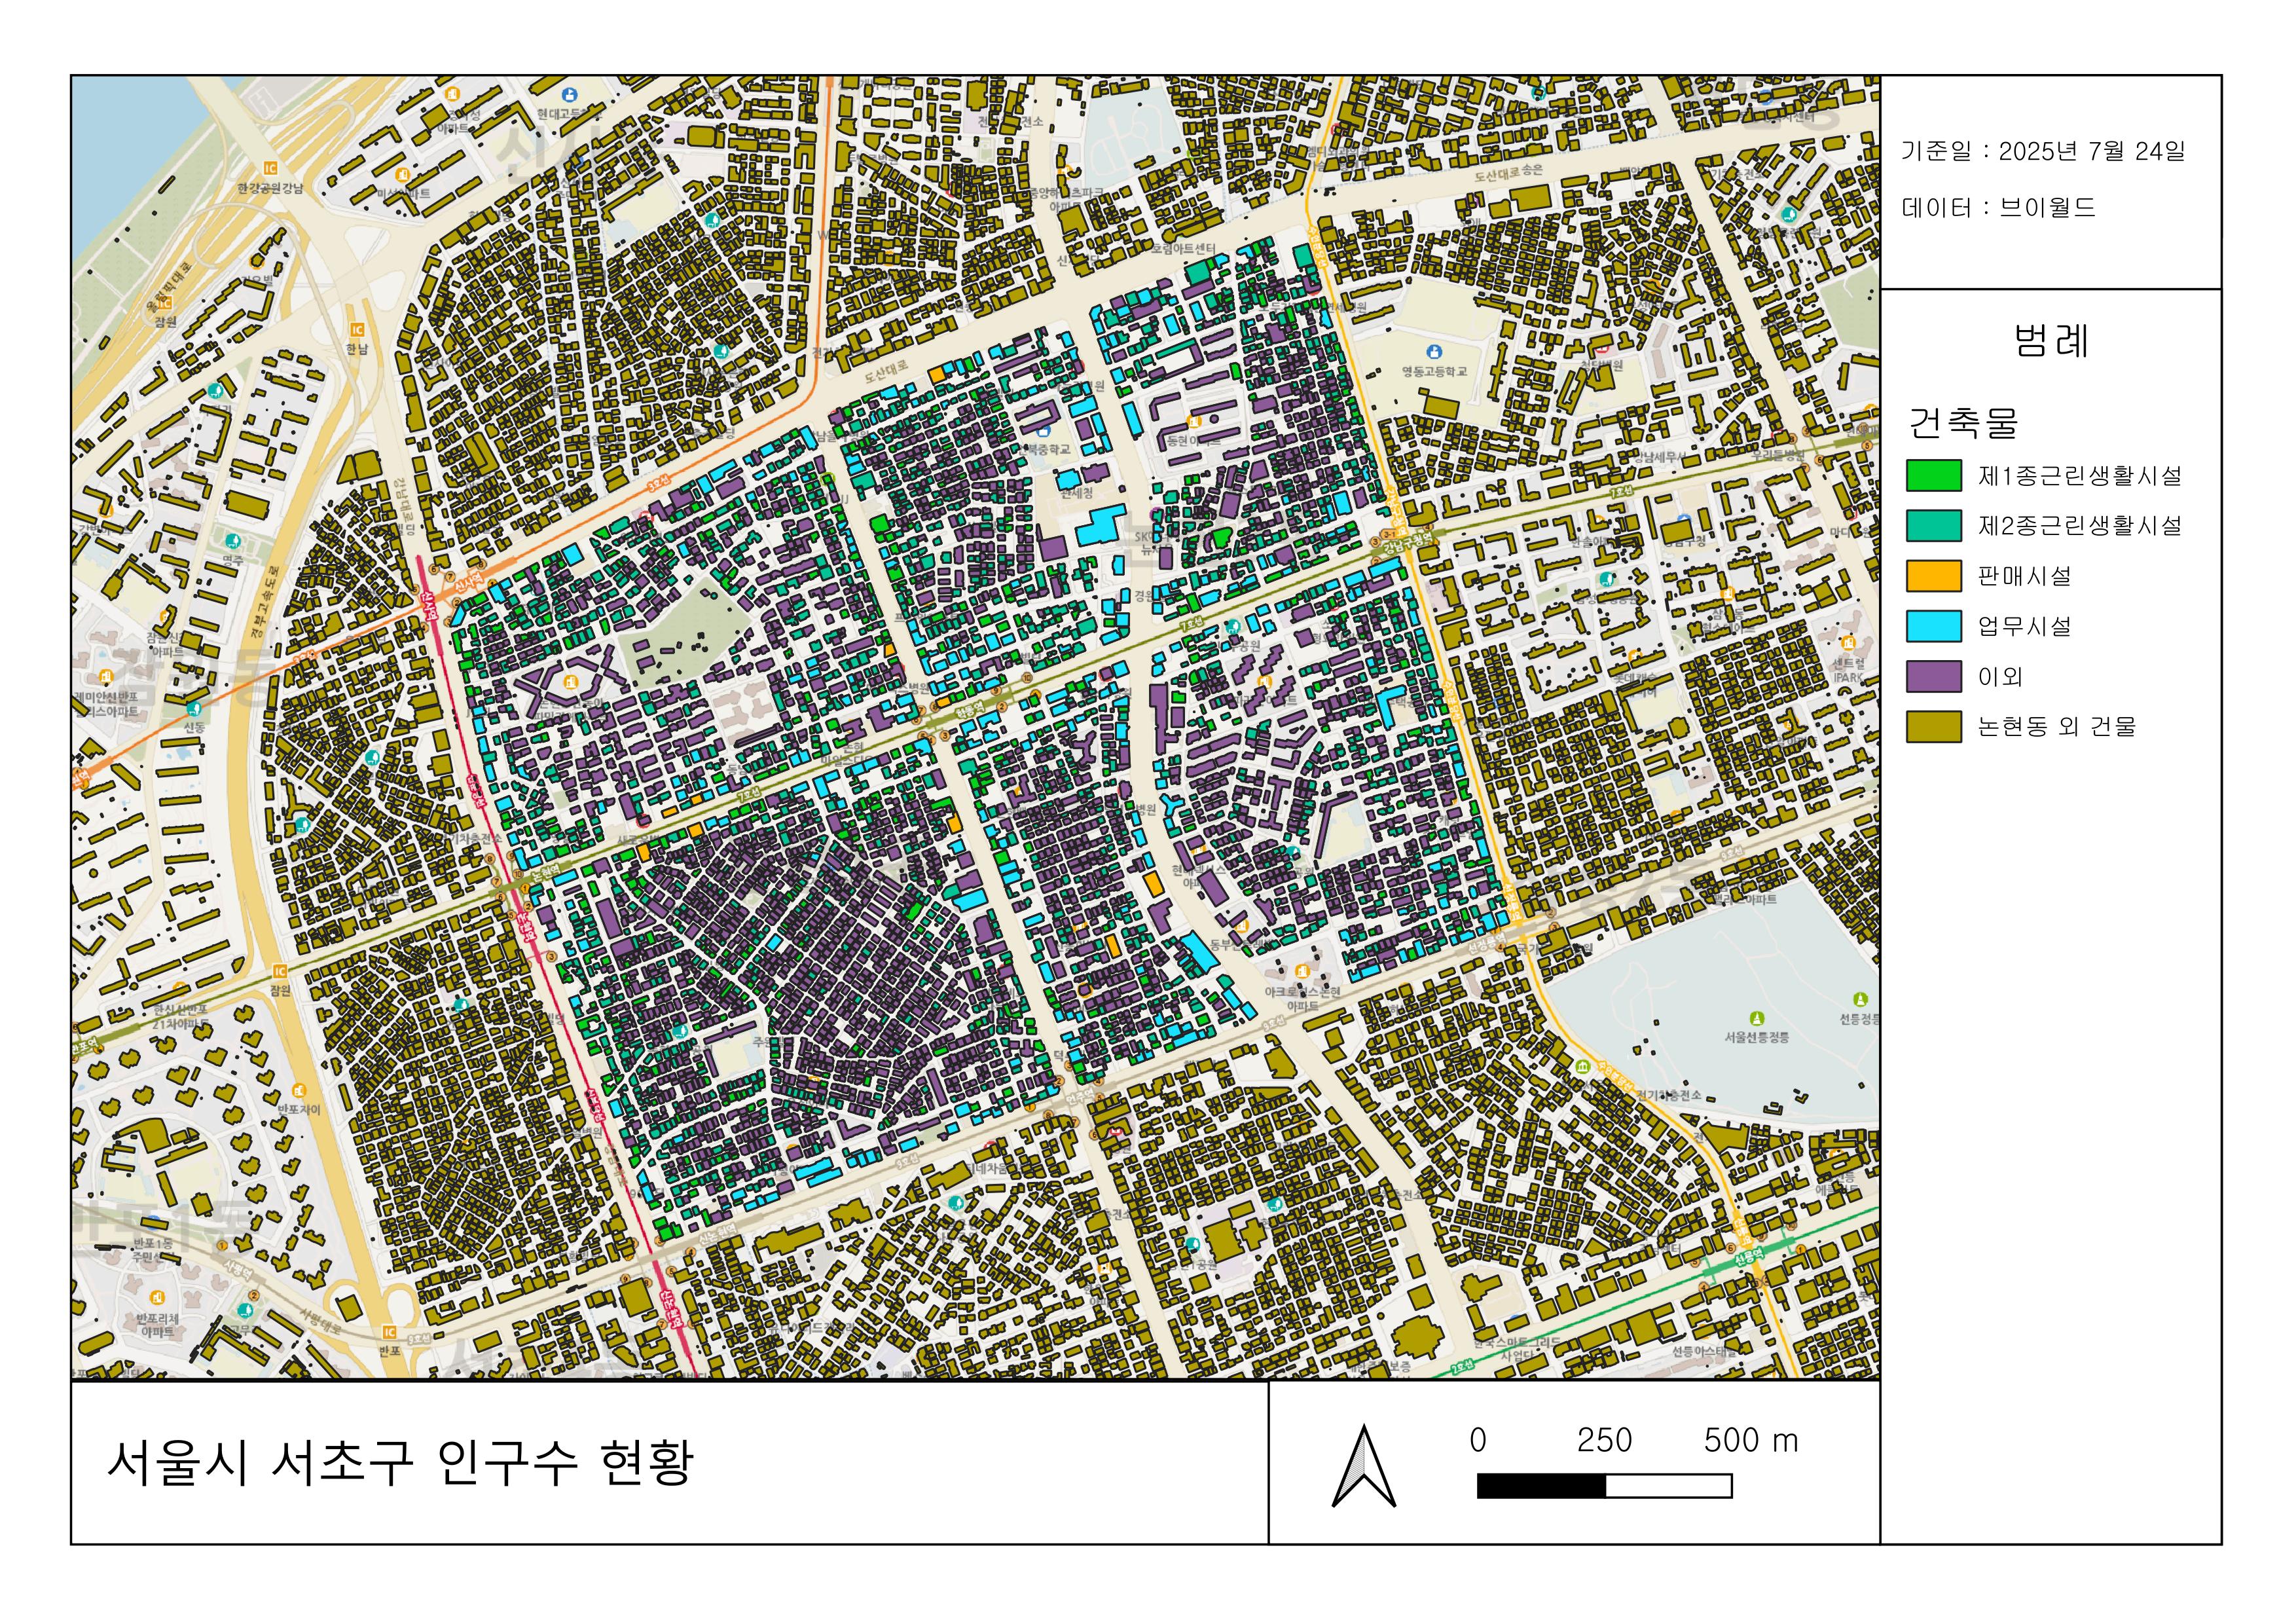This screenshot has width=2296, height=1624.
Task: Click the 건축물 legend group label
Action: 1963,423
